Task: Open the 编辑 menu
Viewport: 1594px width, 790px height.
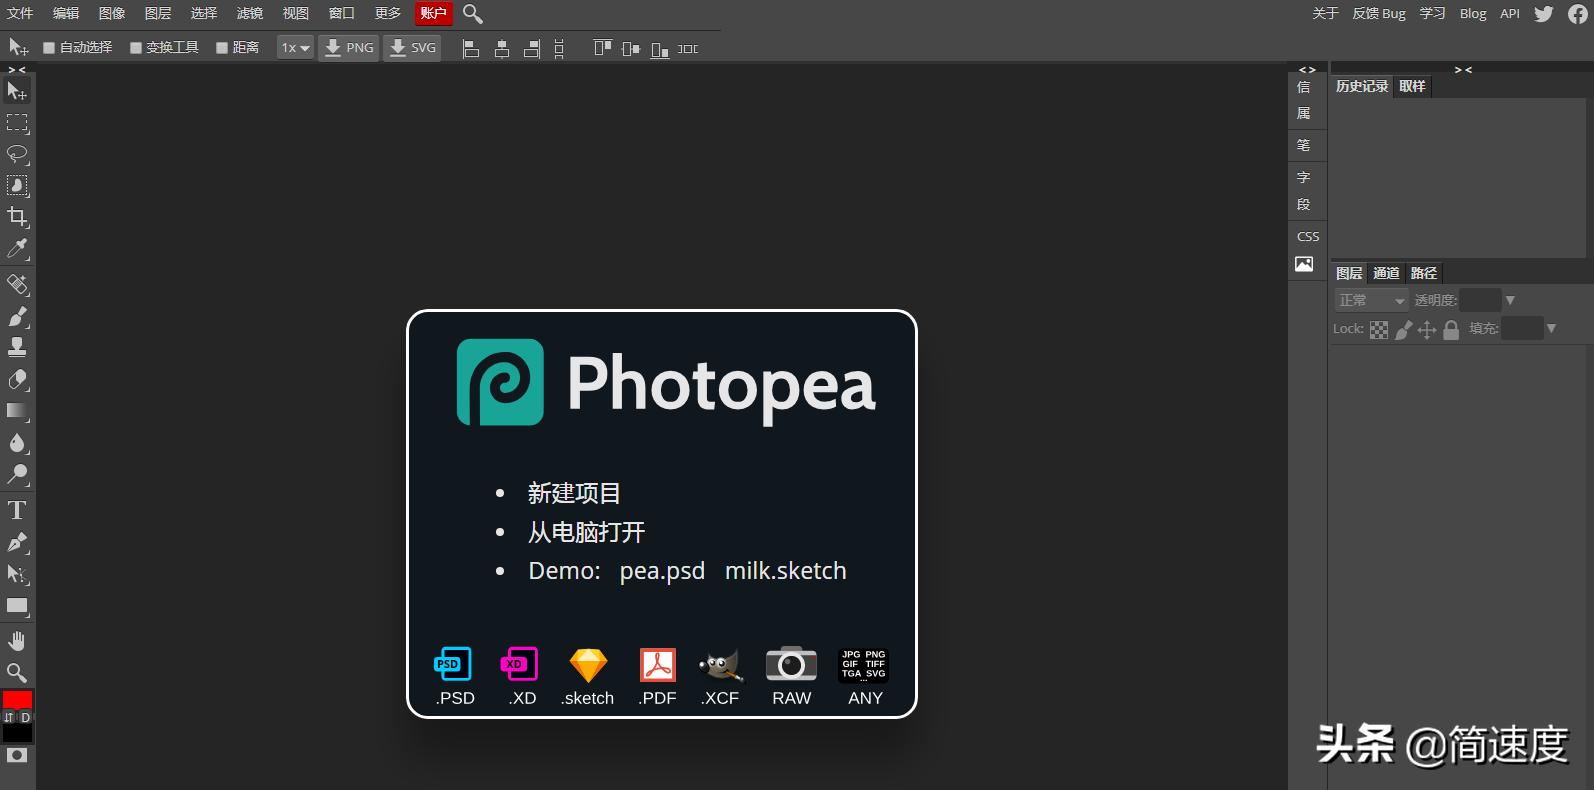Action: point(66,14)
